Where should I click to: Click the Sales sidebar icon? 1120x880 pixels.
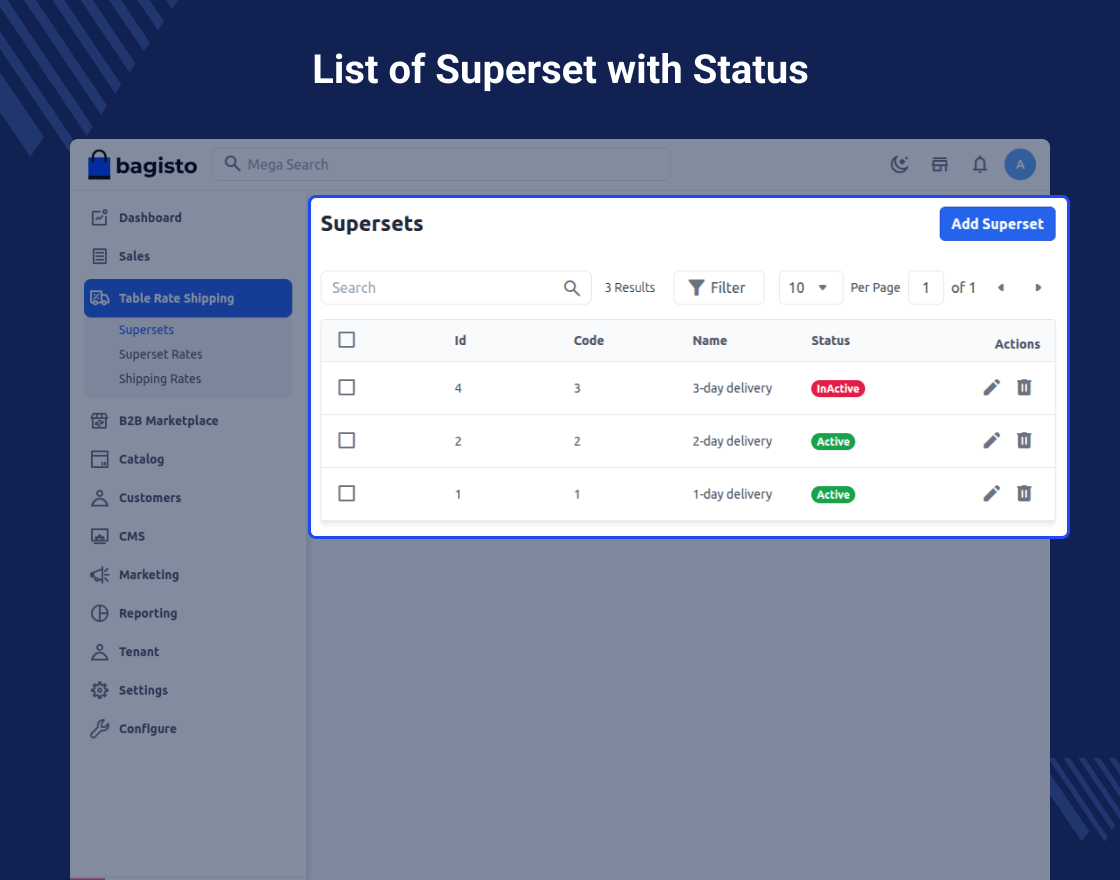coord(99,256)
